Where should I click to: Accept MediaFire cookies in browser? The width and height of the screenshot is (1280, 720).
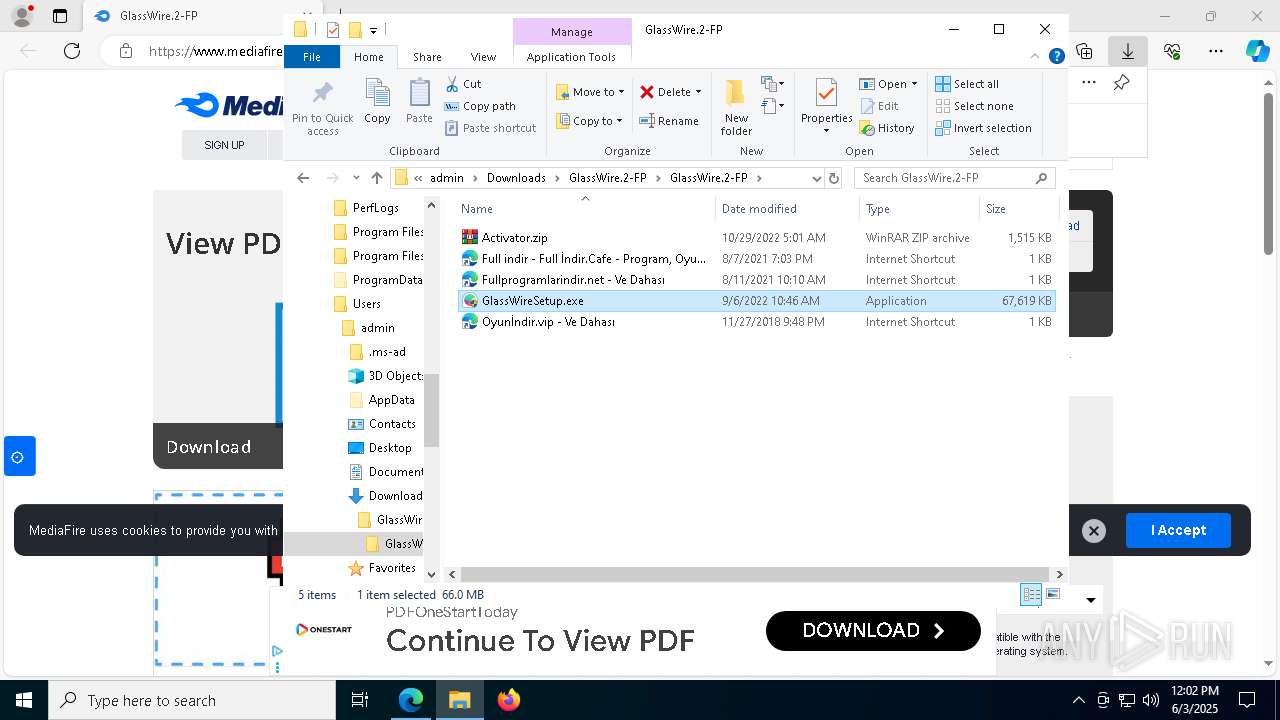(x=1178, y=530)
